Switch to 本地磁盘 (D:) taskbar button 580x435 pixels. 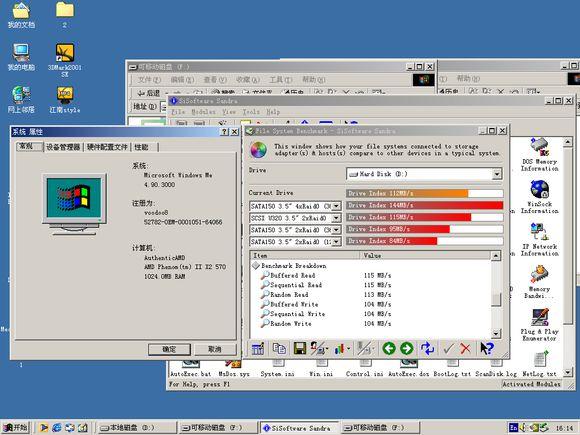(x=138, y=428)
